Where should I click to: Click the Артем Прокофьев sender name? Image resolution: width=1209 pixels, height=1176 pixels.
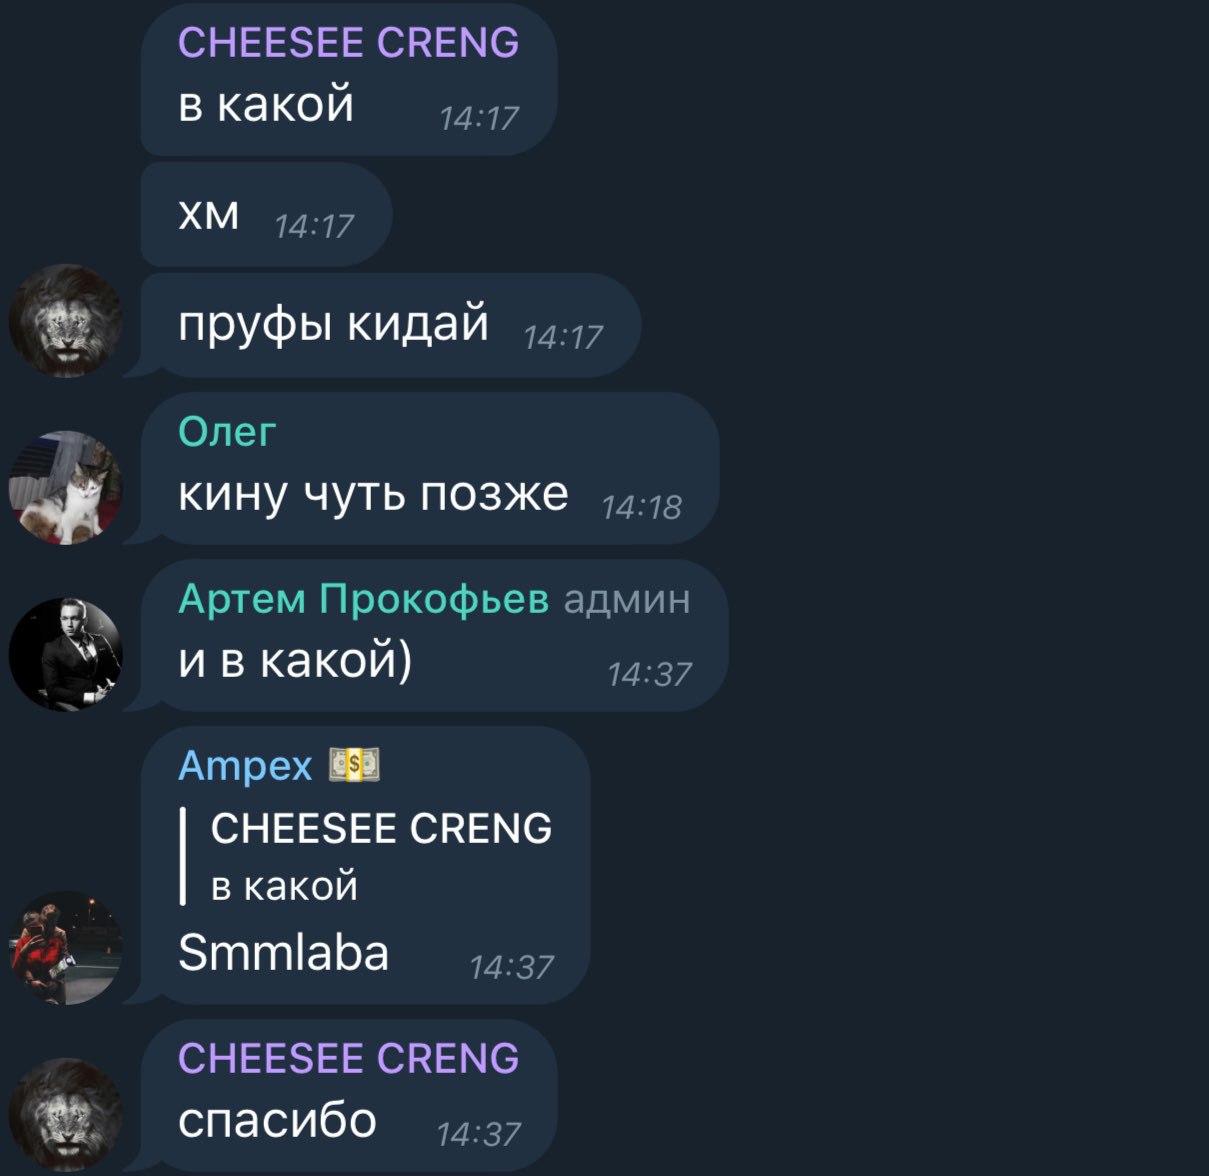pyautogui.click(x=363, y=598)
